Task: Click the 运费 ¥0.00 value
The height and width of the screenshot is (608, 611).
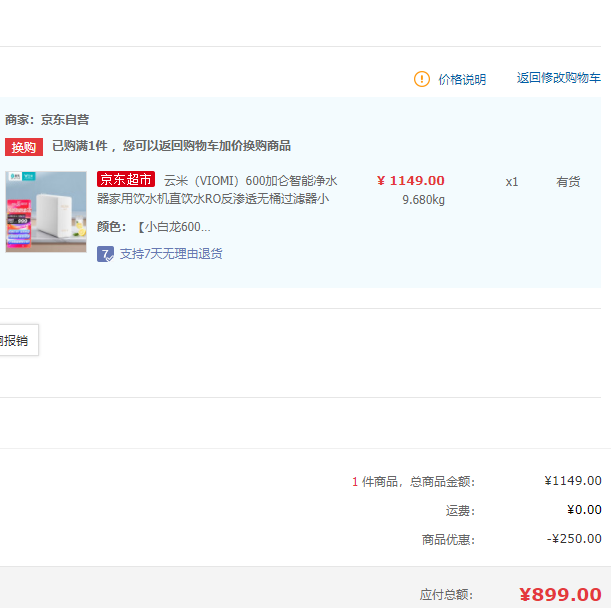Action: pyautogui.click(x=584, y=510)
